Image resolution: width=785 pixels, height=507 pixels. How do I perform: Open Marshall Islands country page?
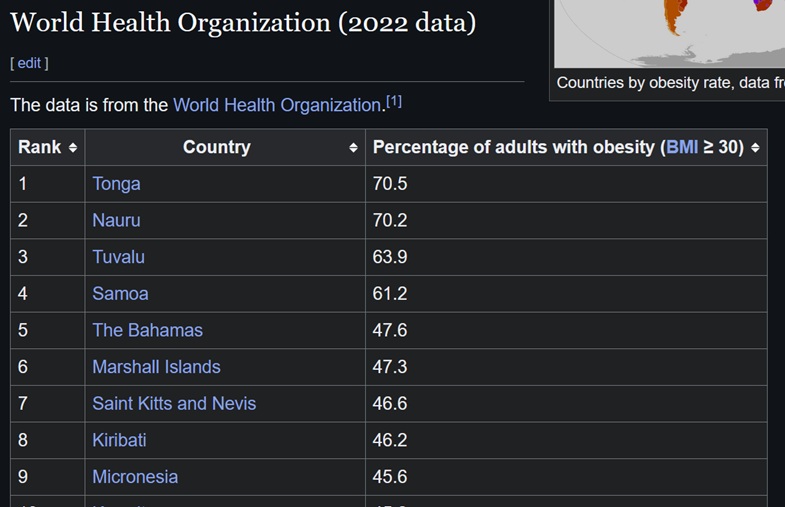[x=156, y=367]
